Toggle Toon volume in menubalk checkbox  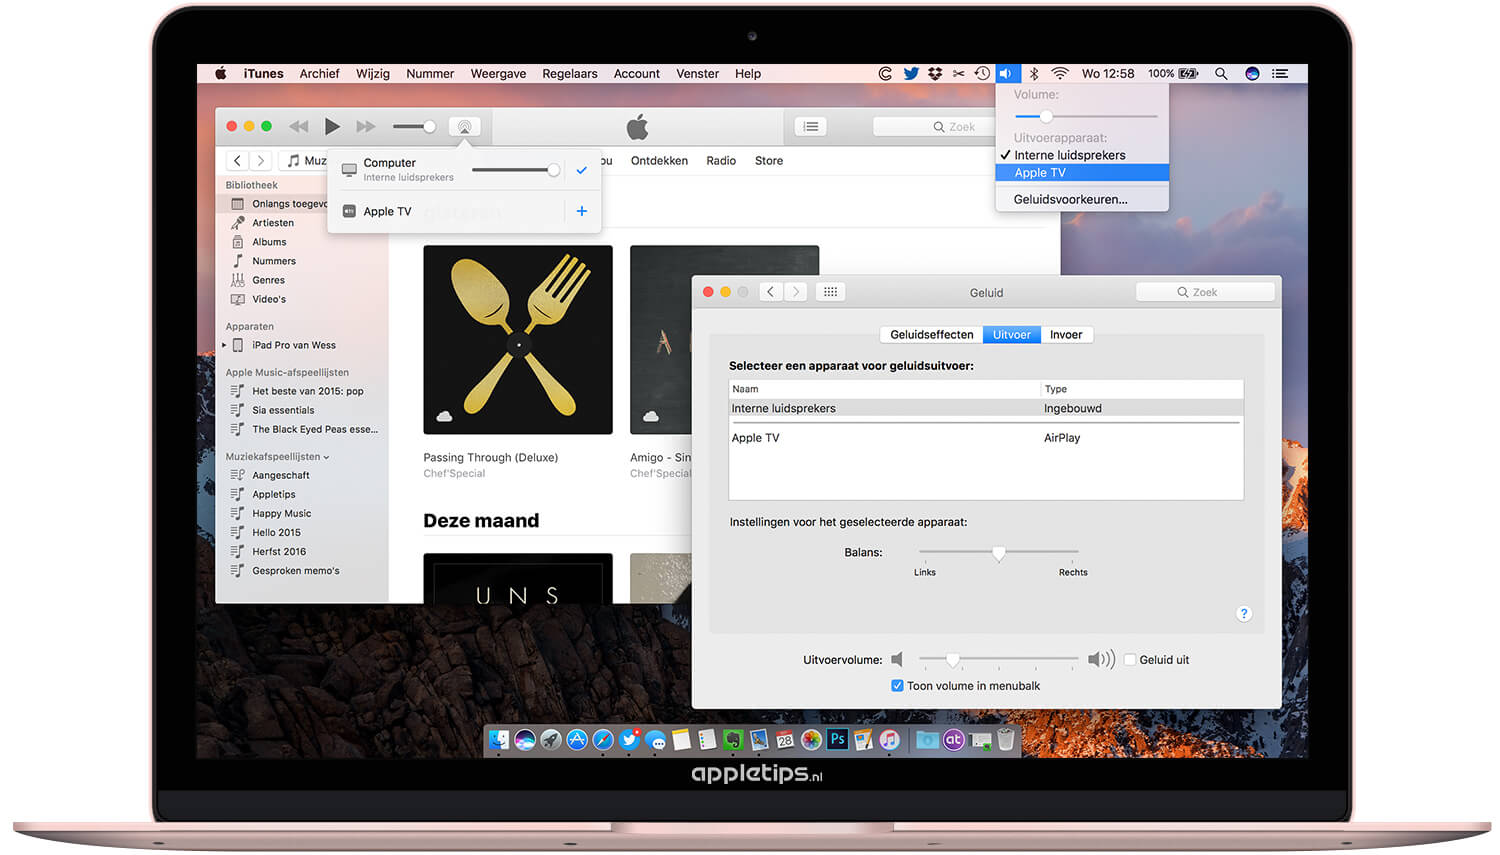point(897,686)
